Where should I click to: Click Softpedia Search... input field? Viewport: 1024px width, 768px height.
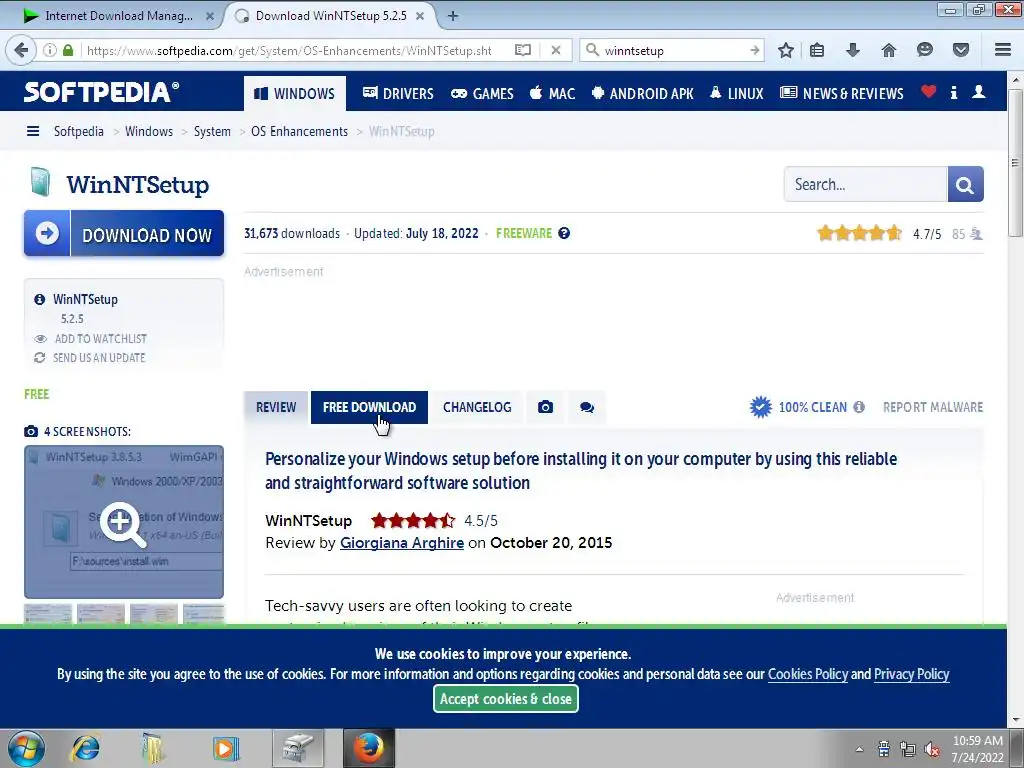point(865,185)
